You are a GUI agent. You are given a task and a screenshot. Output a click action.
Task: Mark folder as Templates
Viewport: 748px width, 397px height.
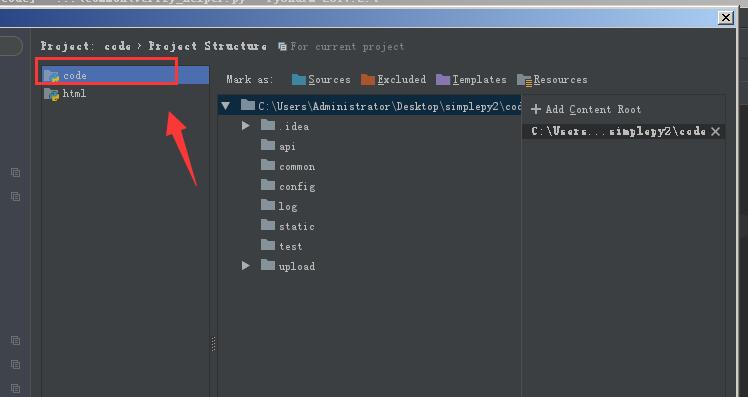point(471,79)
